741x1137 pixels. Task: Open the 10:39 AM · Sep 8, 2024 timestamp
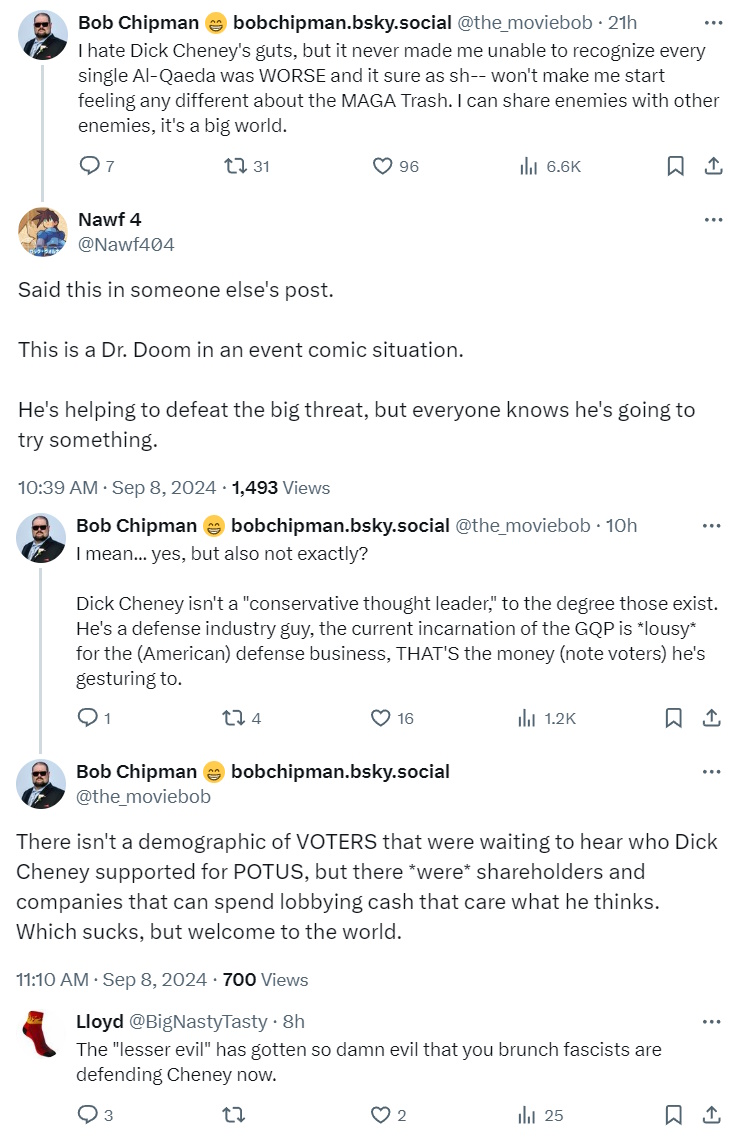(117, 487)
